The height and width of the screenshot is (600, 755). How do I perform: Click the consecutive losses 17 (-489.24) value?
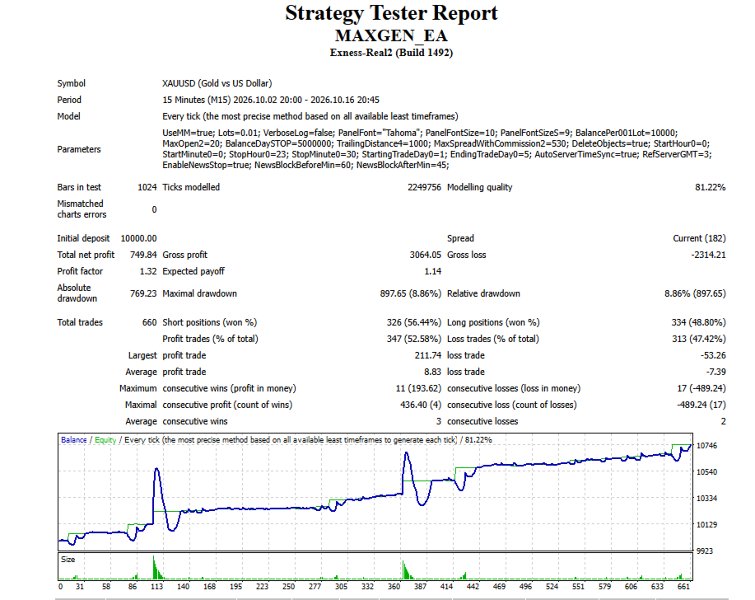(x=701, y=388)
